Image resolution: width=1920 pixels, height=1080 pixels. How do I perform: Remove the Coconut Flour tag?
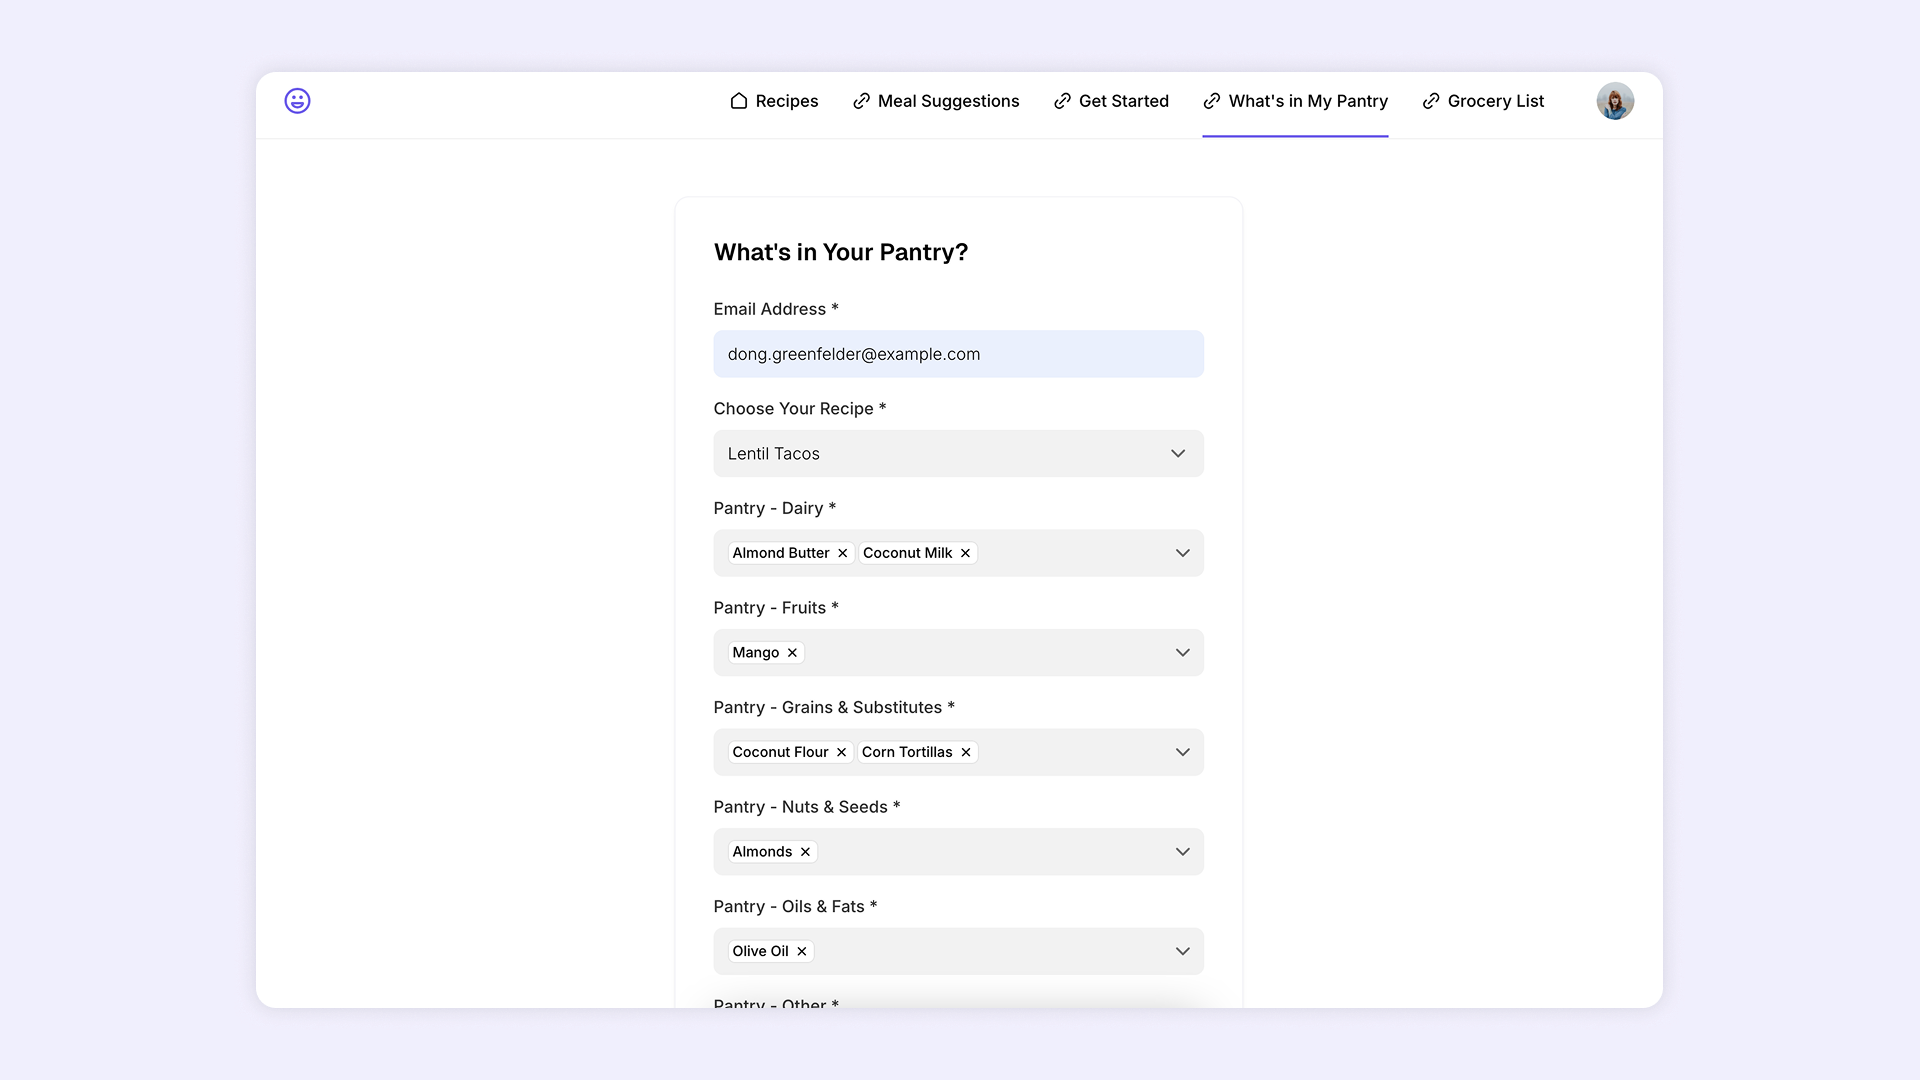[x=842, y=752]
